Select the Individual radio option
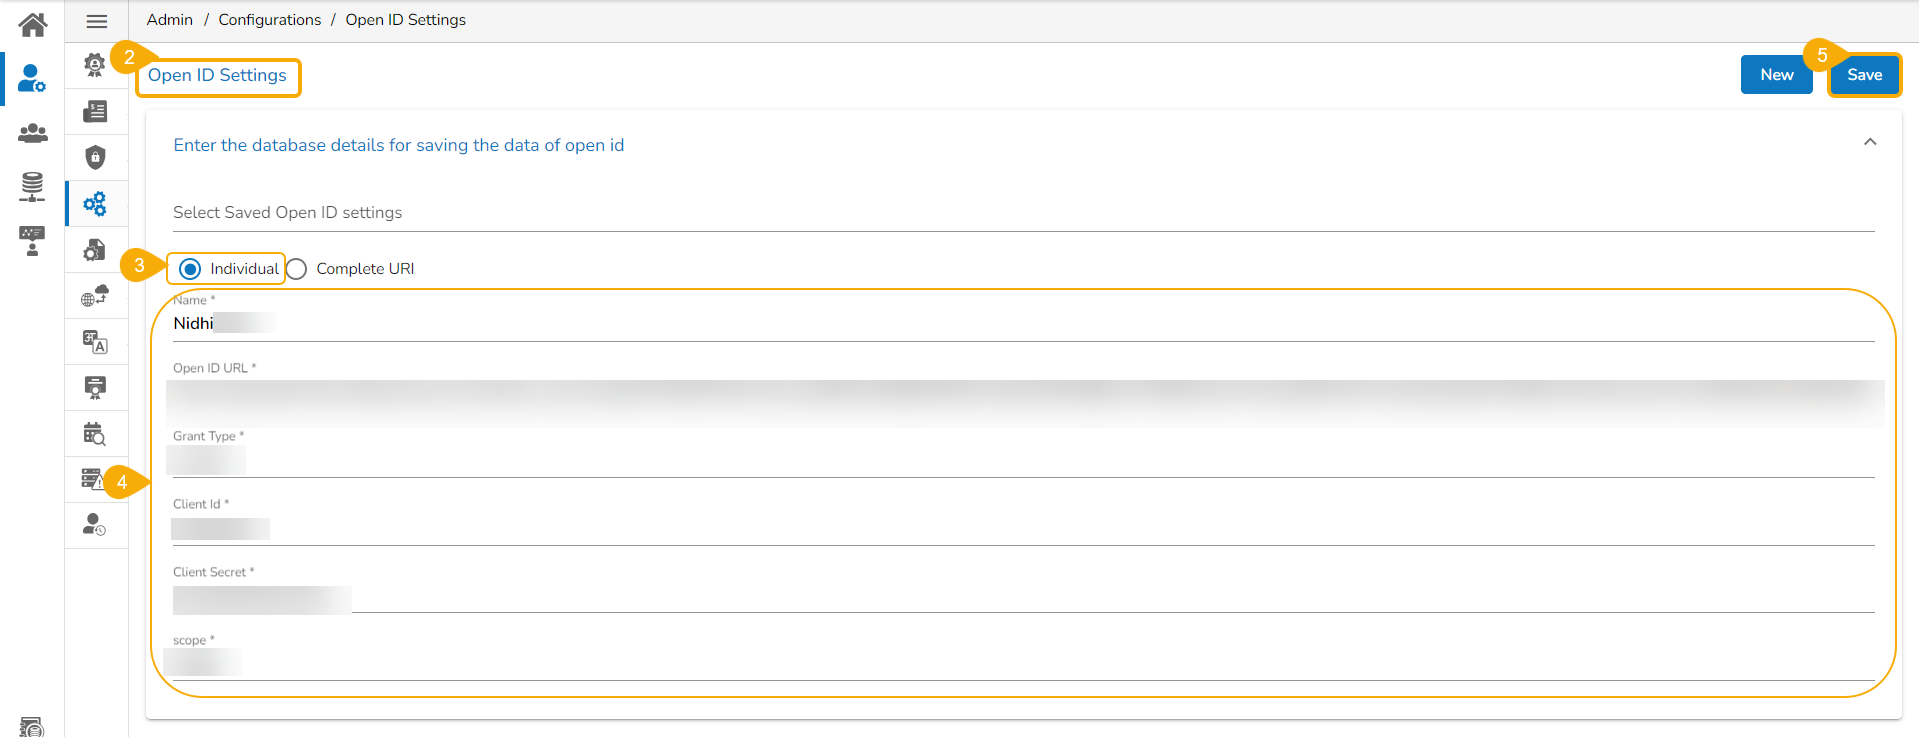 coord(190,269)
